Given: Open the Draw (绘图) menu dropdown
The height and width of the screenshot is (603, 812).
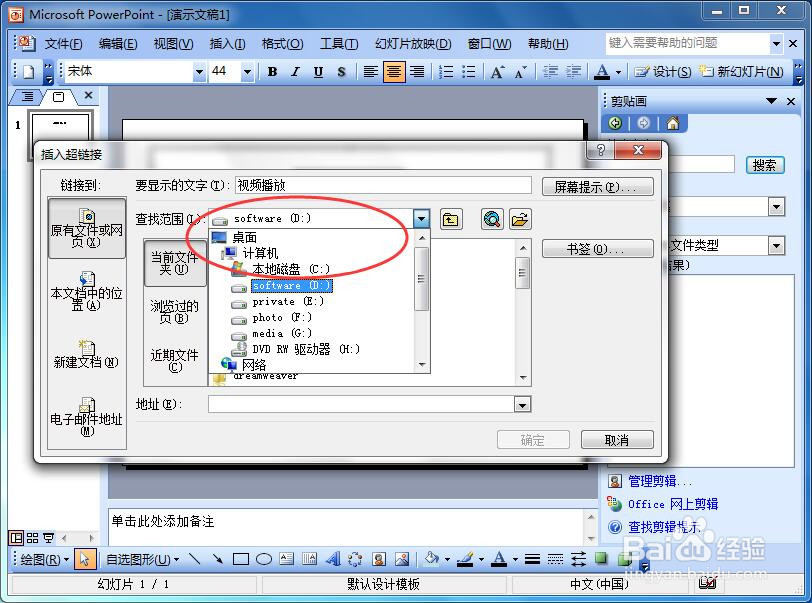Looking at the screenshot, I should 45,559.
